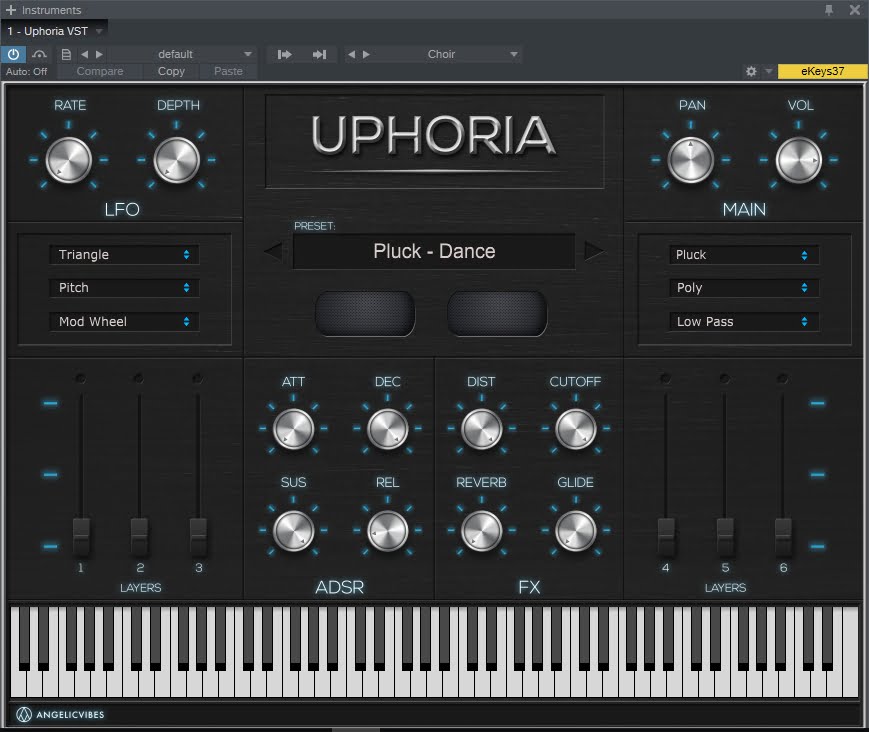Pin the Instruments window
The height and width of the screenshot is (732, 869).
(x=828, y=10)
